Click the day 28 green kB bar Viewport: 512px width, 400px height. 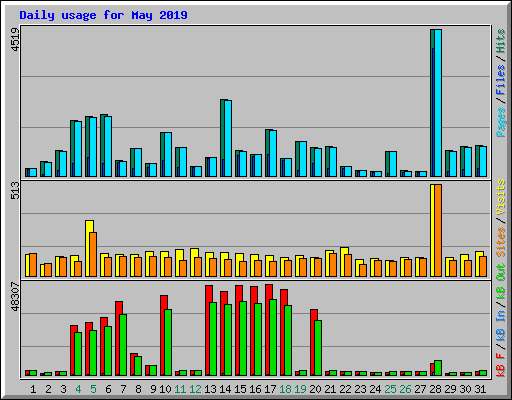point(438,368)
